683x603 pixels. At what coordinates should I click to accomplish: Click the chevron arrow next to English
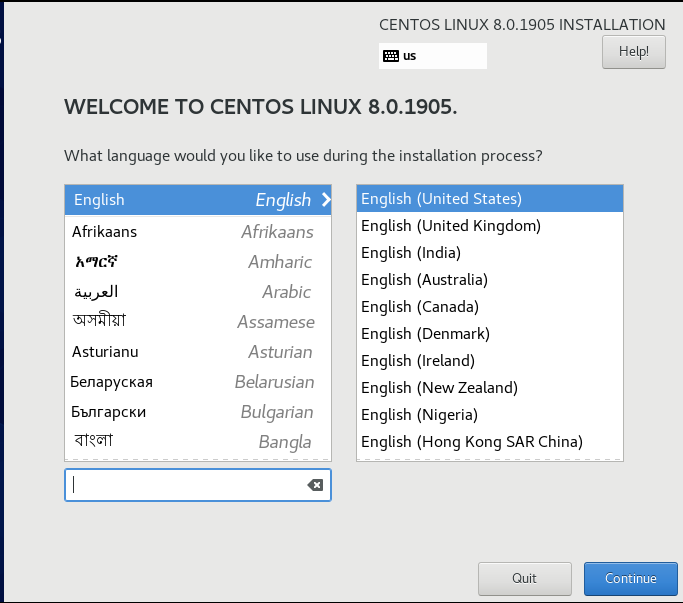(326, 200)
